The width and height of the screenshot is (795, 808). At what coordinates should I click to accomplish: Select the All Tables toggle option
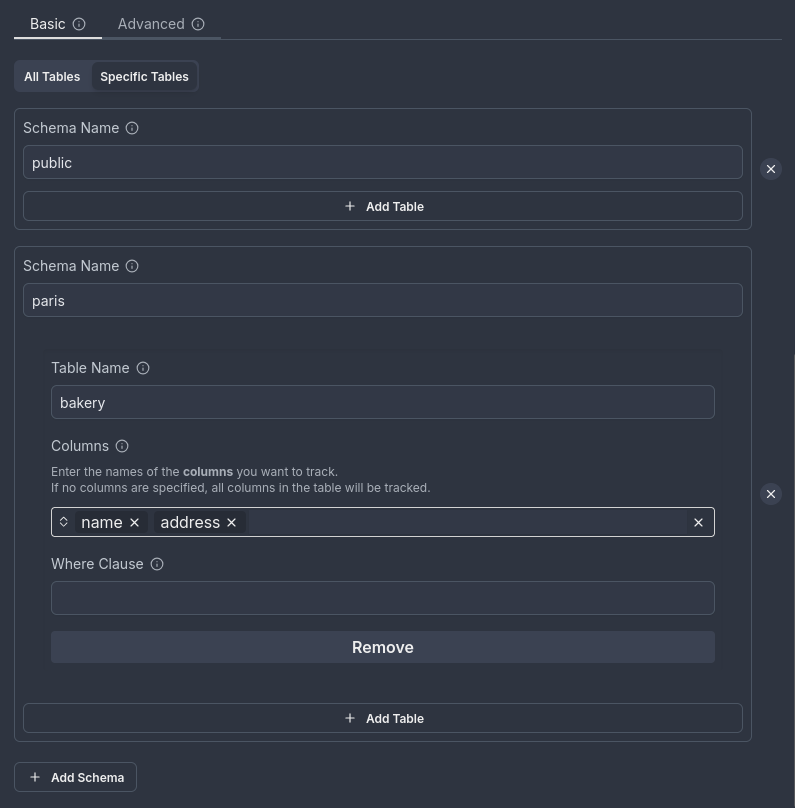pyautogui.click(x=52, y=77)
